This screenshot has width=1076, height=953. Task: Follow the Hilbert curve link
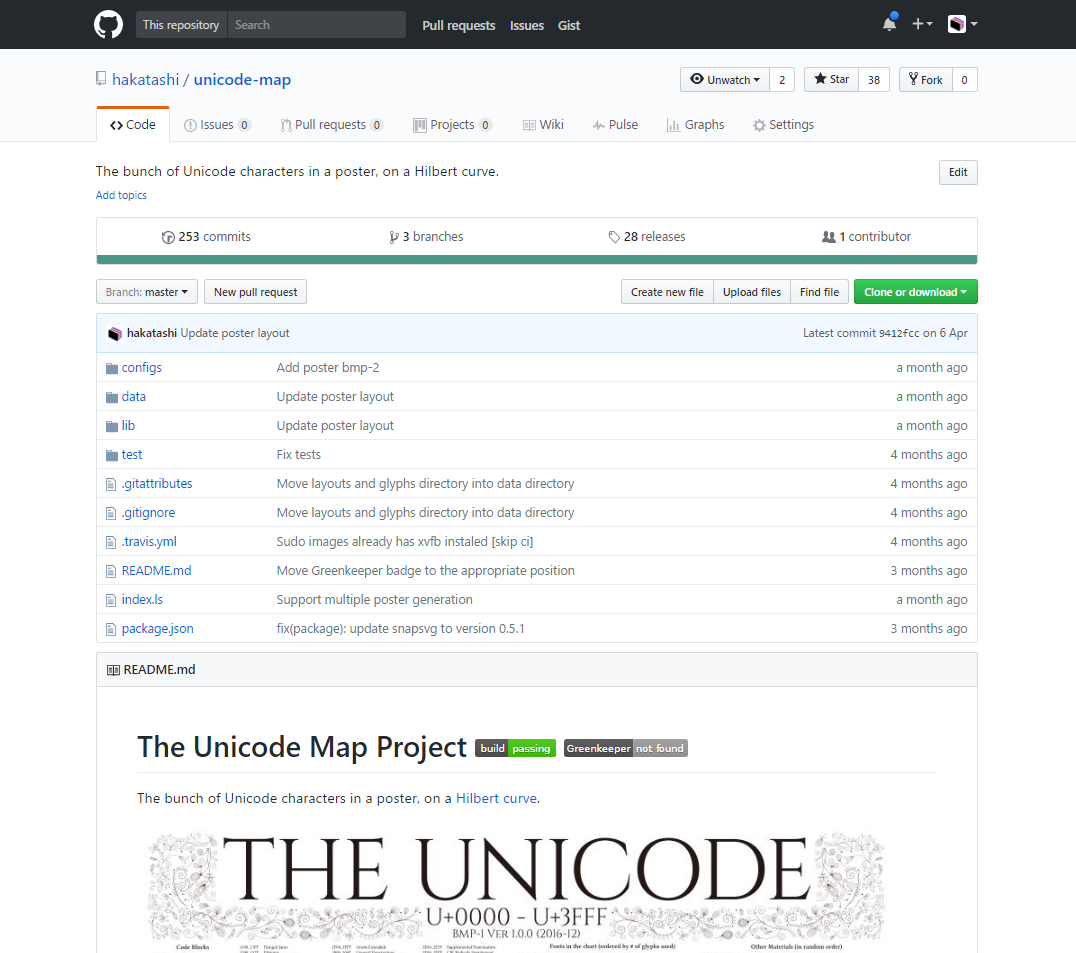496,798
